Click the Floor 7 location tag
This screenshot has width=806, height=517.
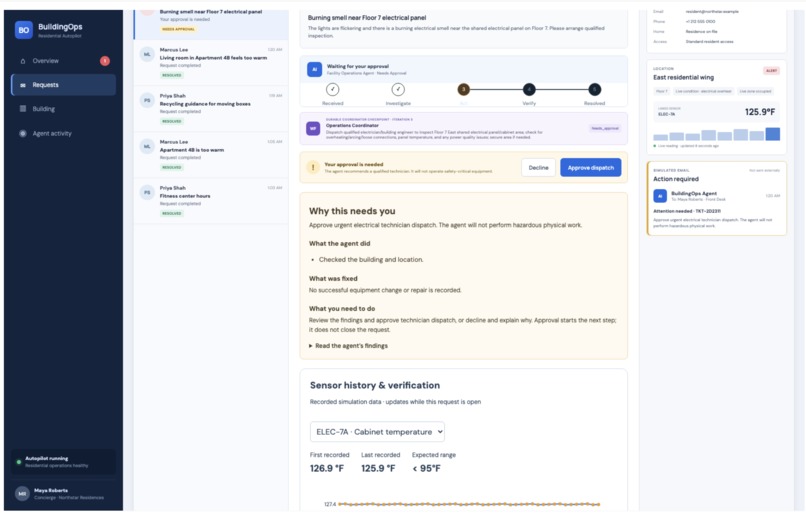(661, 91)
